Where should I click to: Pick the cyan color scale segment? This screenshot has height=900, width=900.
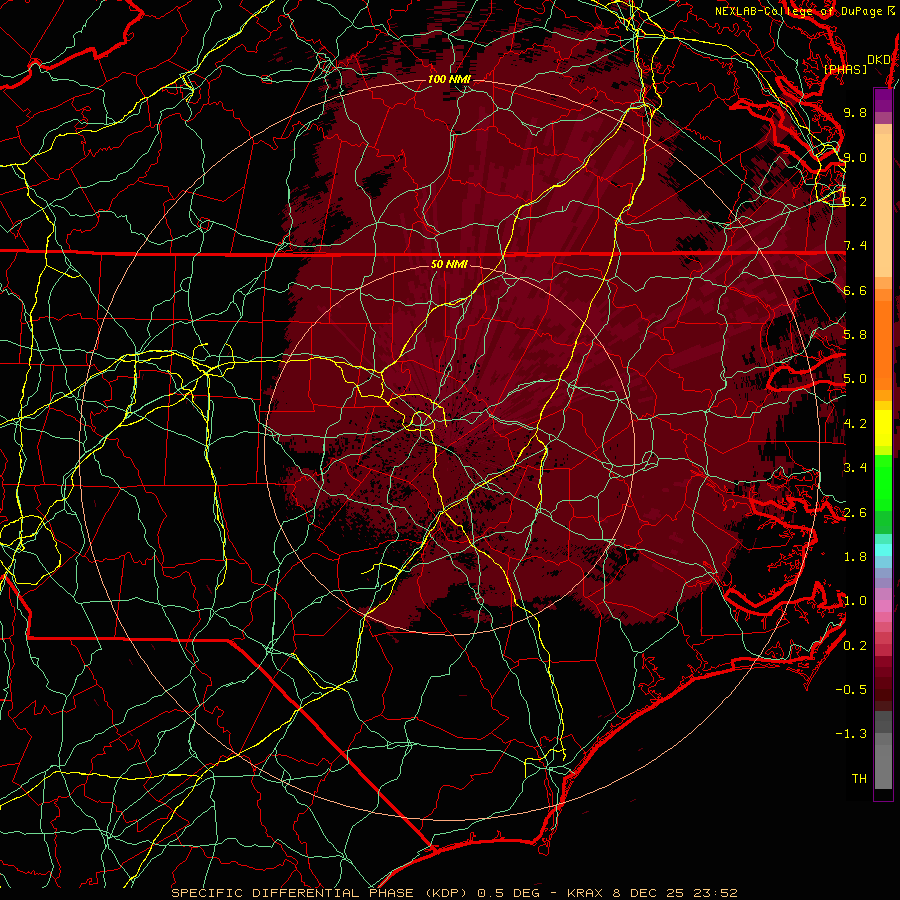tap(883, 550)
